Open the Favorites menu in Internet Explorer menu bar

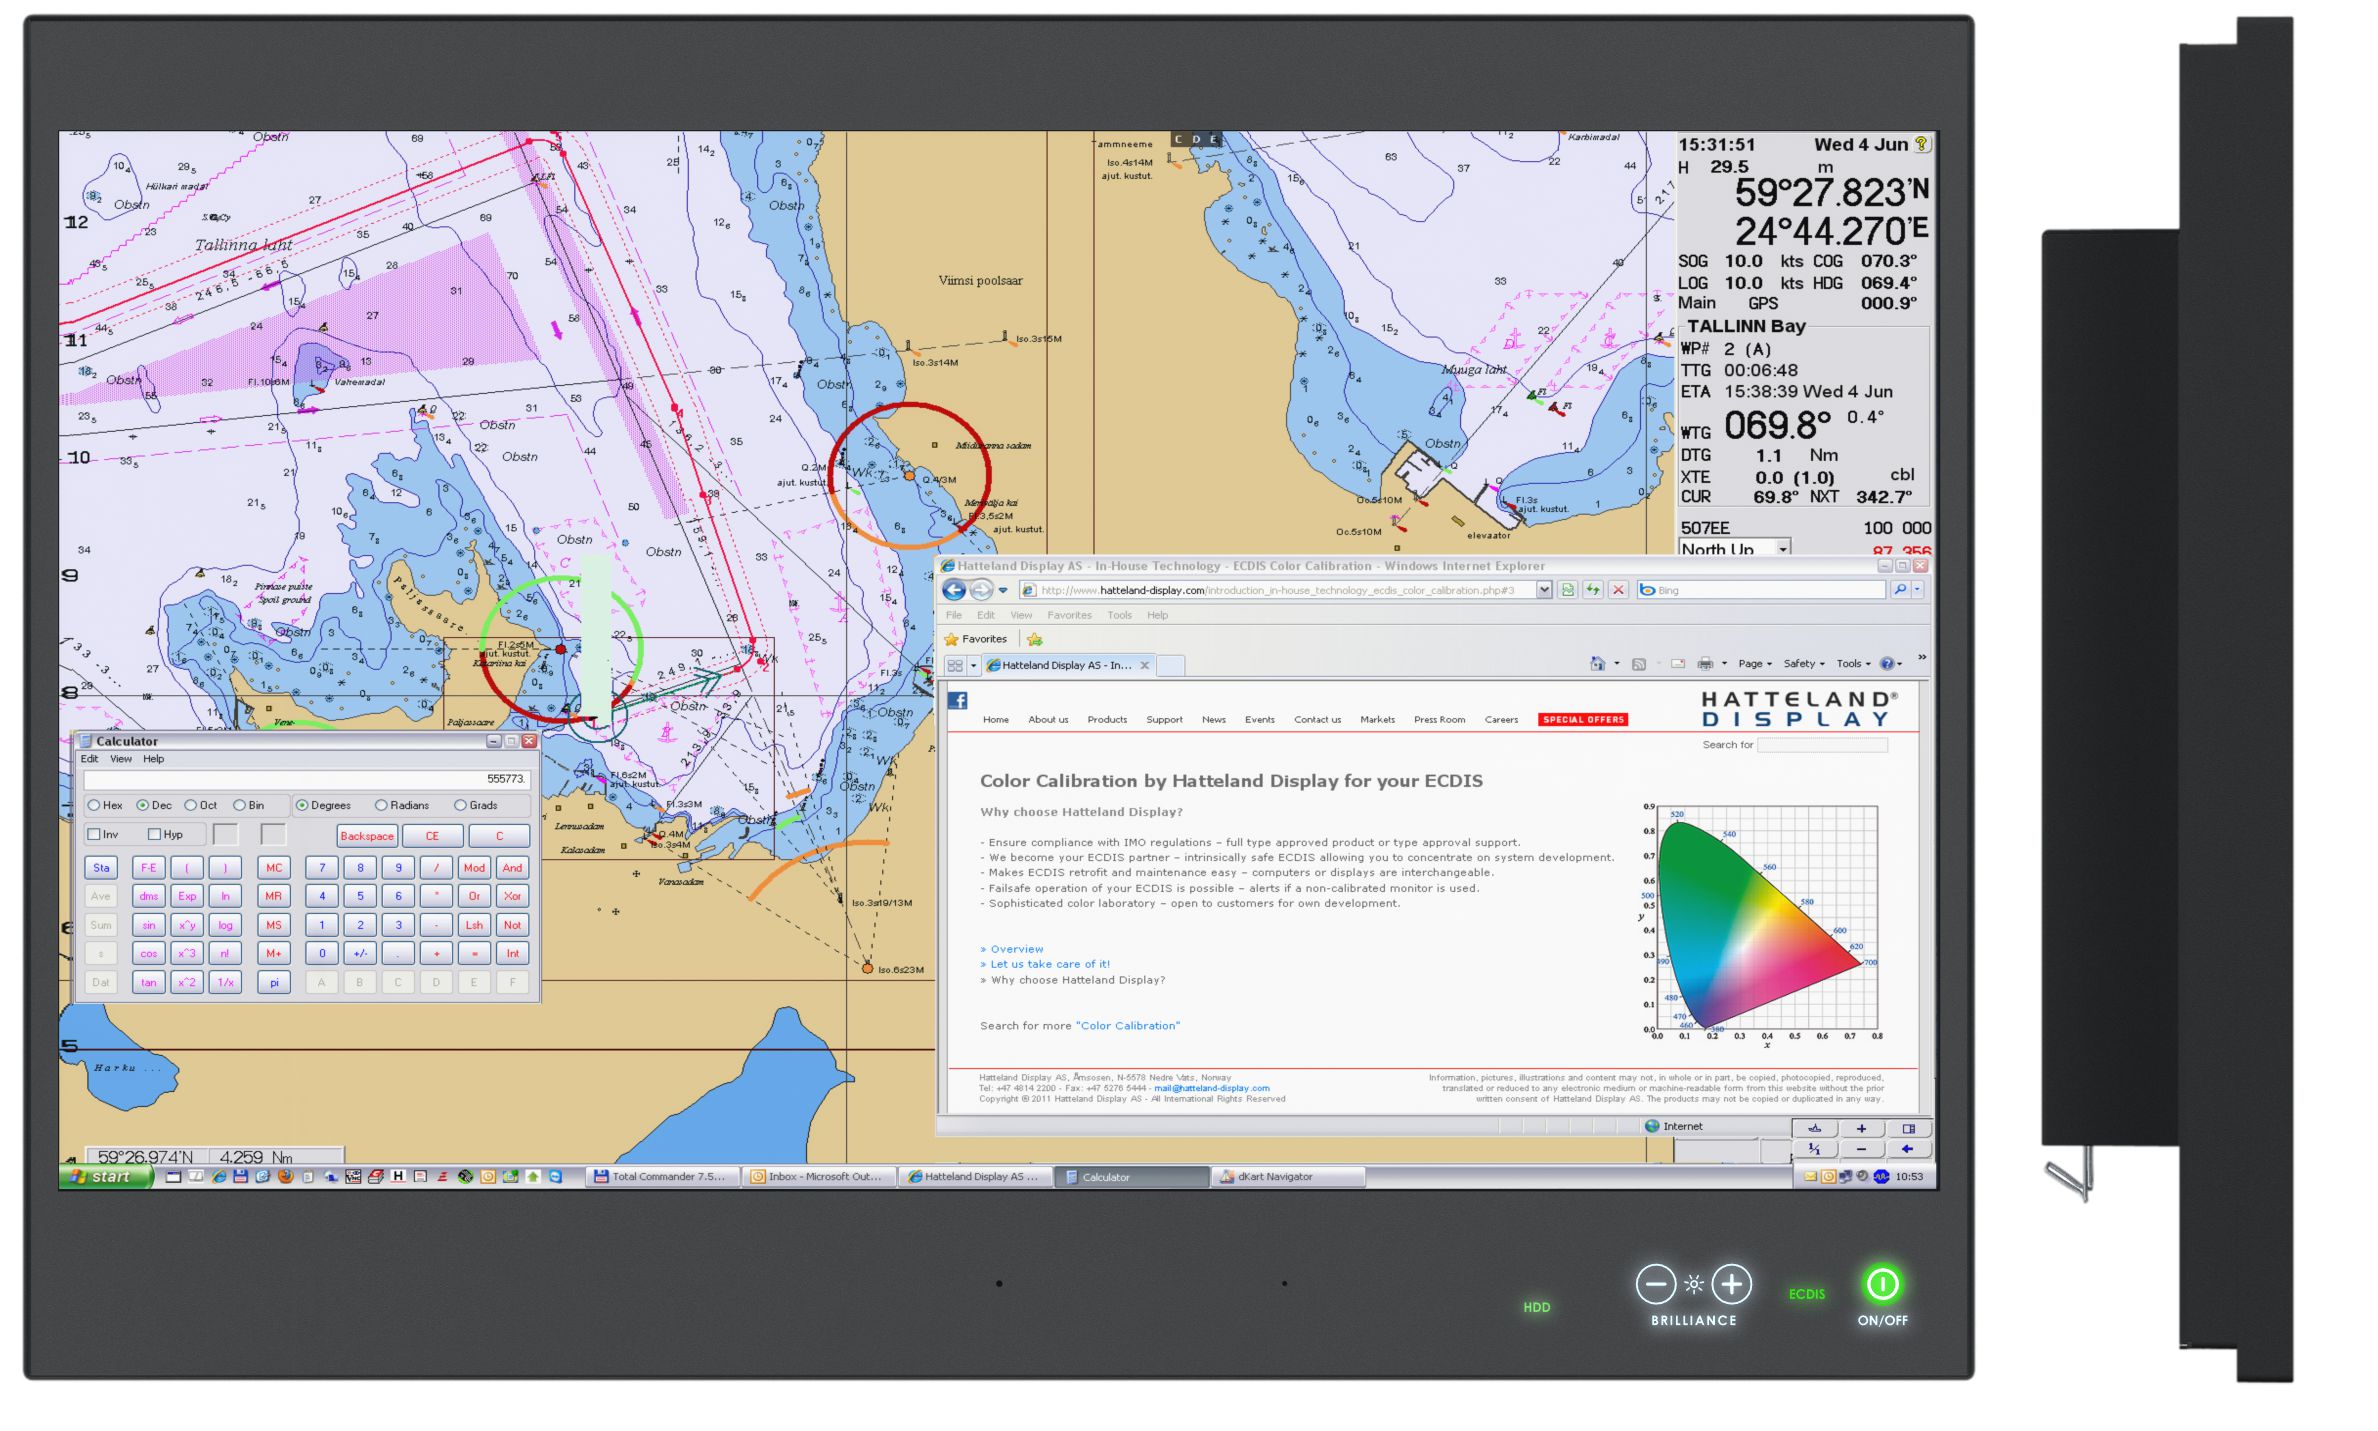[x=1069, y=615]
